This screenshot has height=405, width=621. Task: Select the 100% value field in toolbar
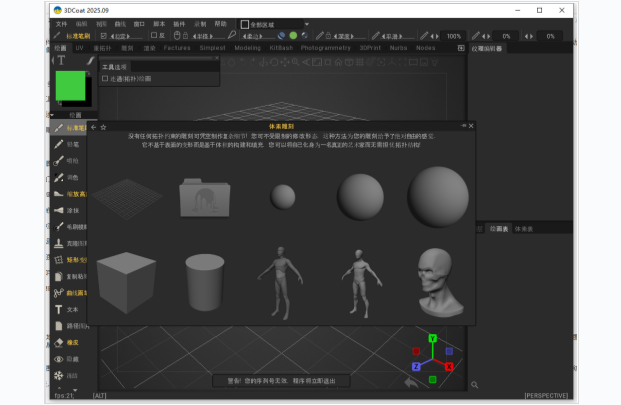[x=454, y=36]
